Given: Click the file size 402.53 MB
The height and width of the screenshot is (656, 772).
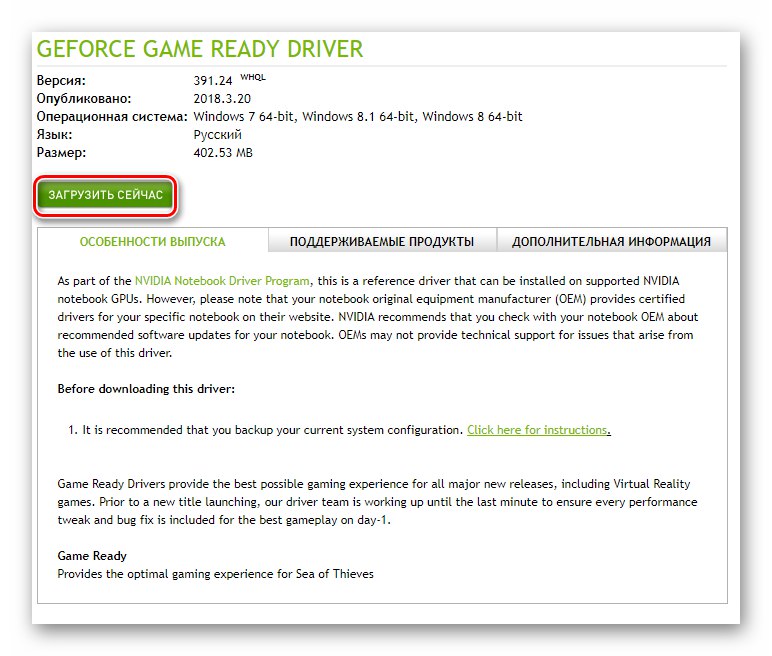Looking at the screenshot, I should (x=223, y=153).
